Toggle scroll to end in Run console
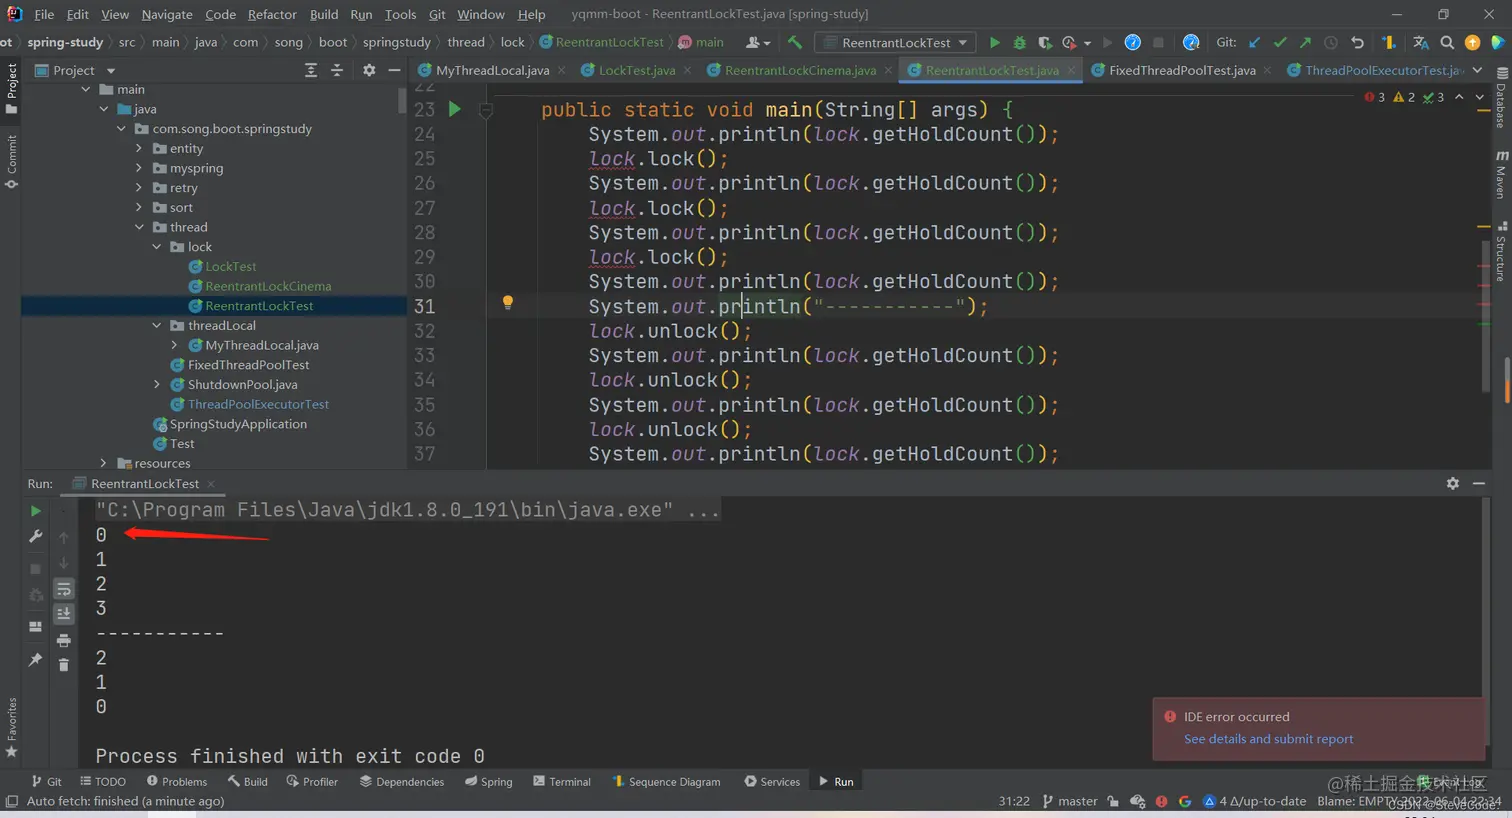 click(x=63, y=613)
